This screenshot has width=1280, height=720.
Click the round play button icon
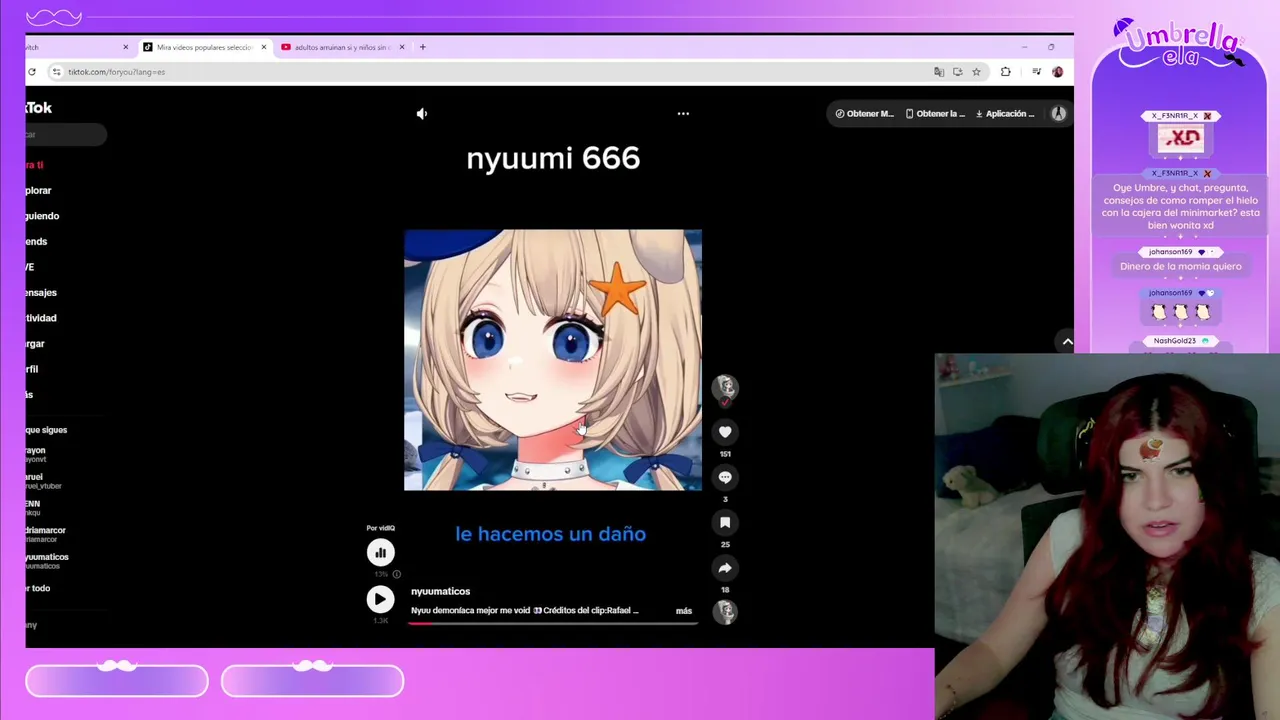[380, 599]
